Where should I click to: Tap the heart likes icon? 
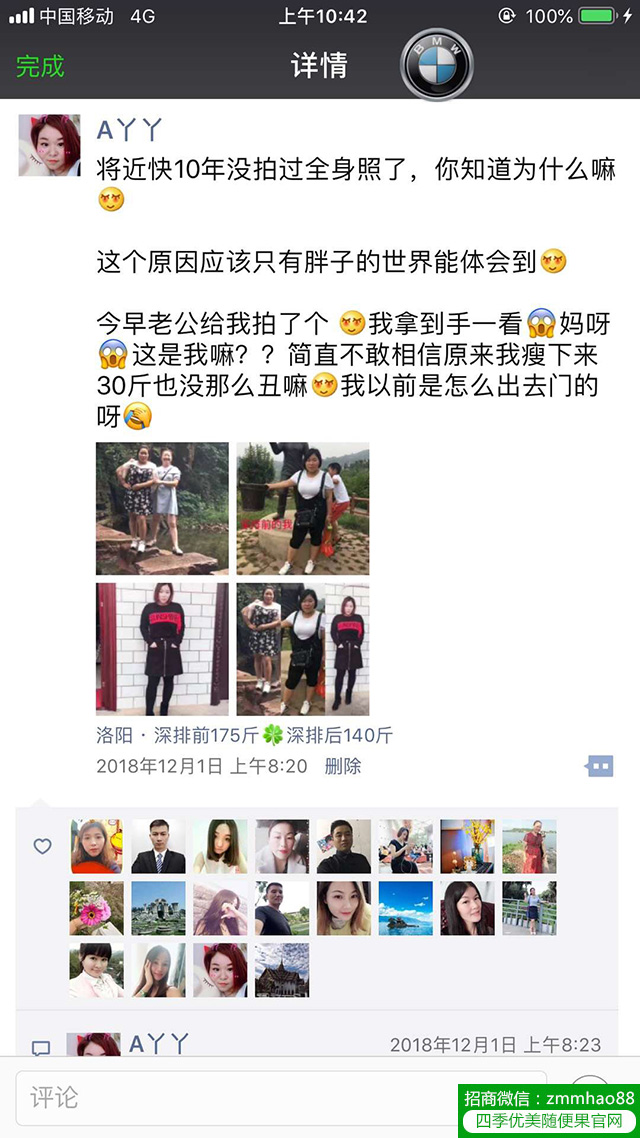tap(43, 846)
